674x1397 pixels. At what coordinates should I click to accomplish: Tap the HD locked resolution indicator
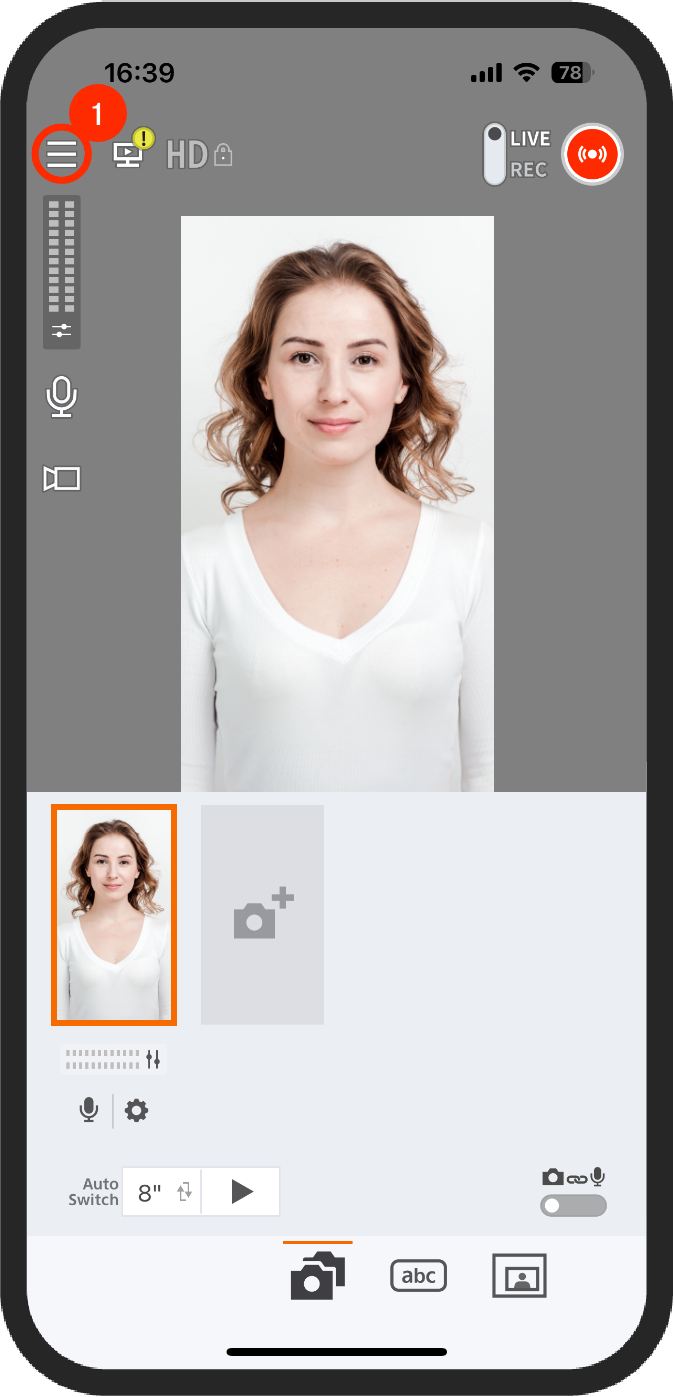(199, 154)
